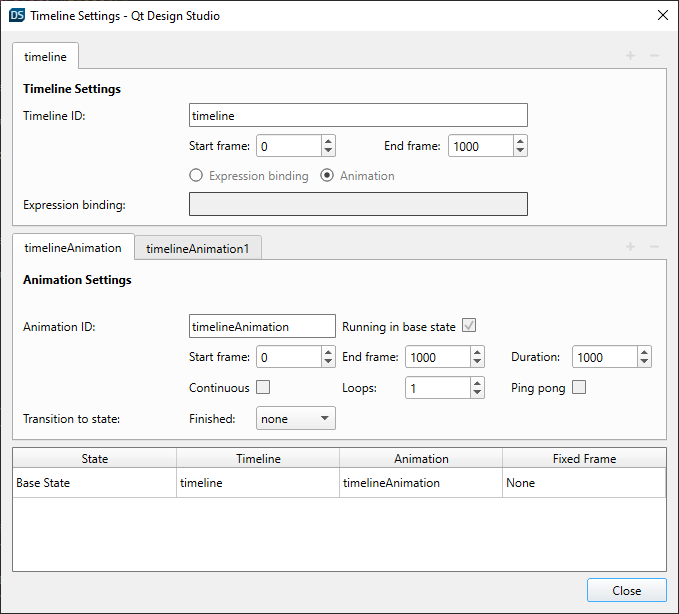
Task: Select the Animation radio button
Action: click(x=328, y=176)
